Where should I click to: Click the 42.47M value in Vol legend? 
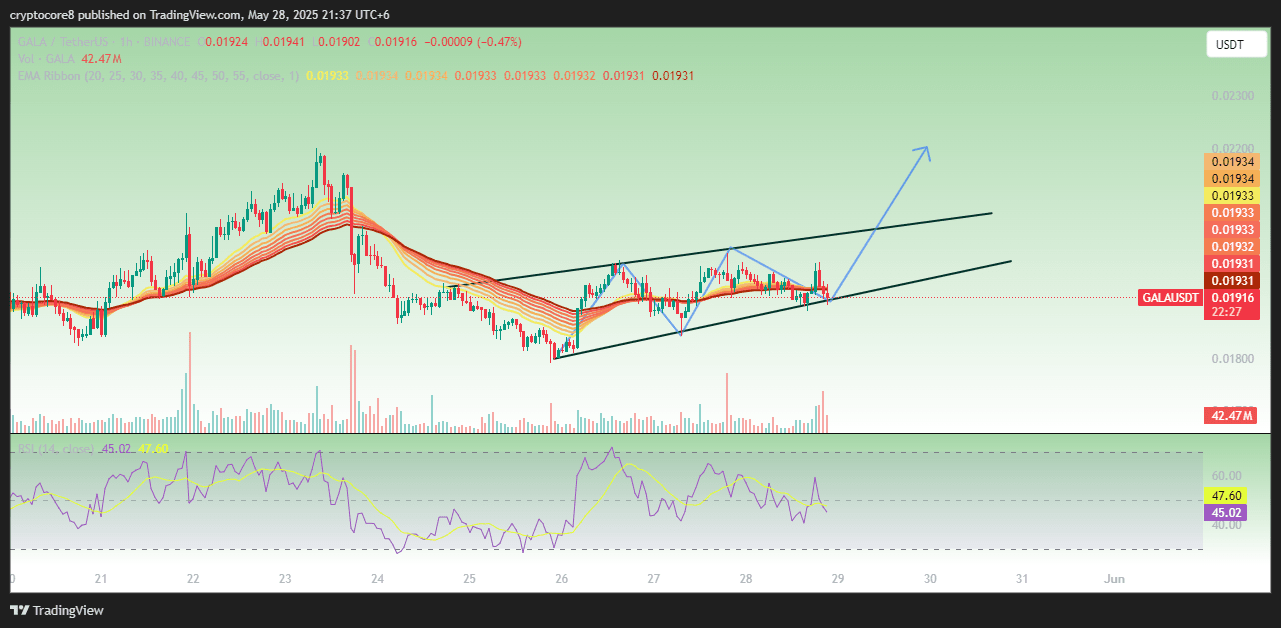click(x=101, y=59)
